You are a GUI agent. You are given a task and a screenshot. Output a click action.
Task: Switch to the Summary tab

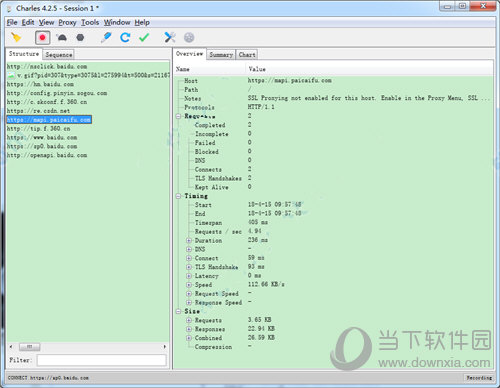[x=221, y=55]
